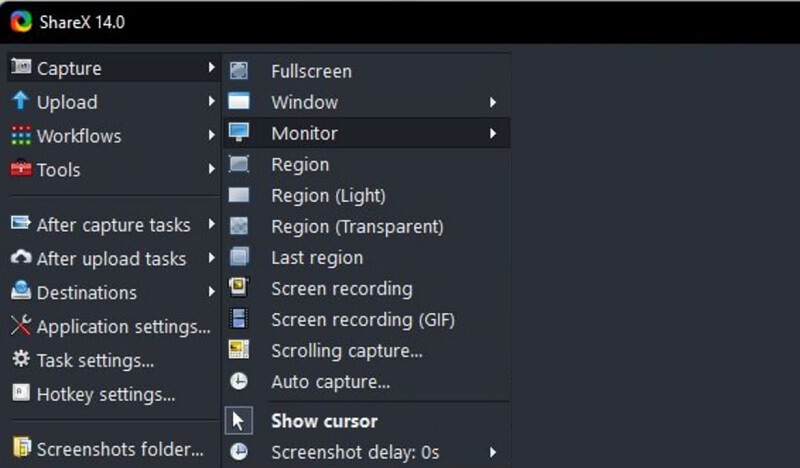Click the After capture tasks icon
The height and width of the screenshot is (468, 800).
pyautogui.click(x=21, y=223)
